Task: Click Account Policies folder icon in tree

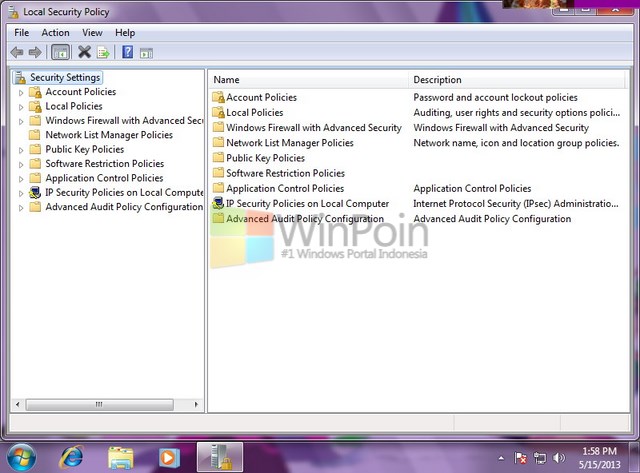Action: click(36, 92)
